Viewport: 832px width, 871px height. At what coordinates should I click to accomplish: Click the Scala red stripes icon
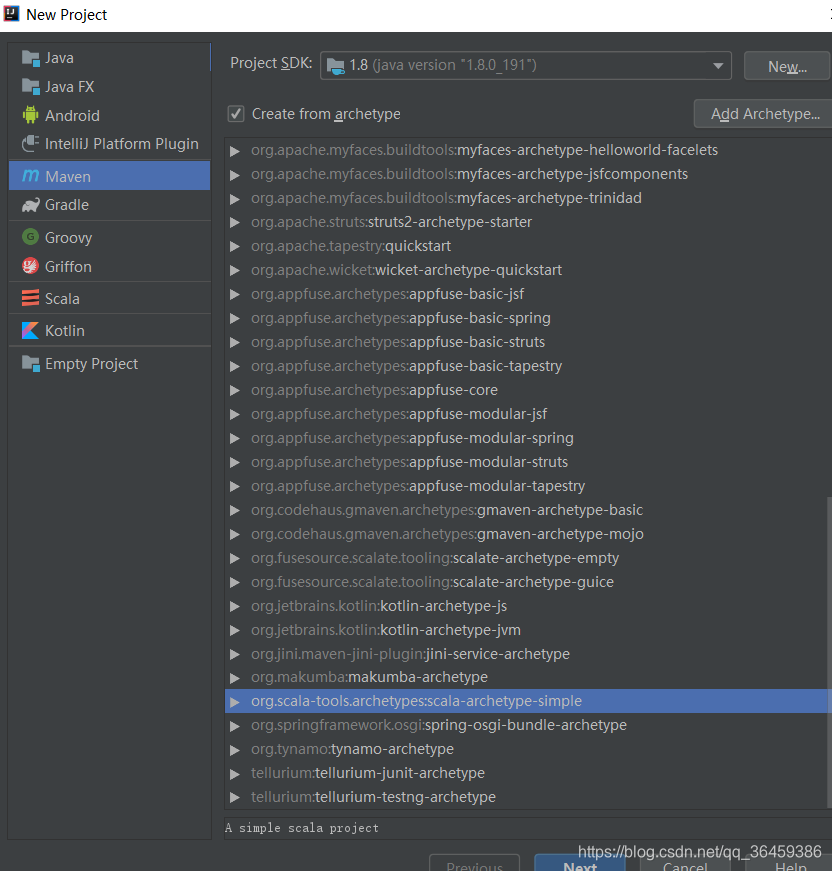coord(31,298)
